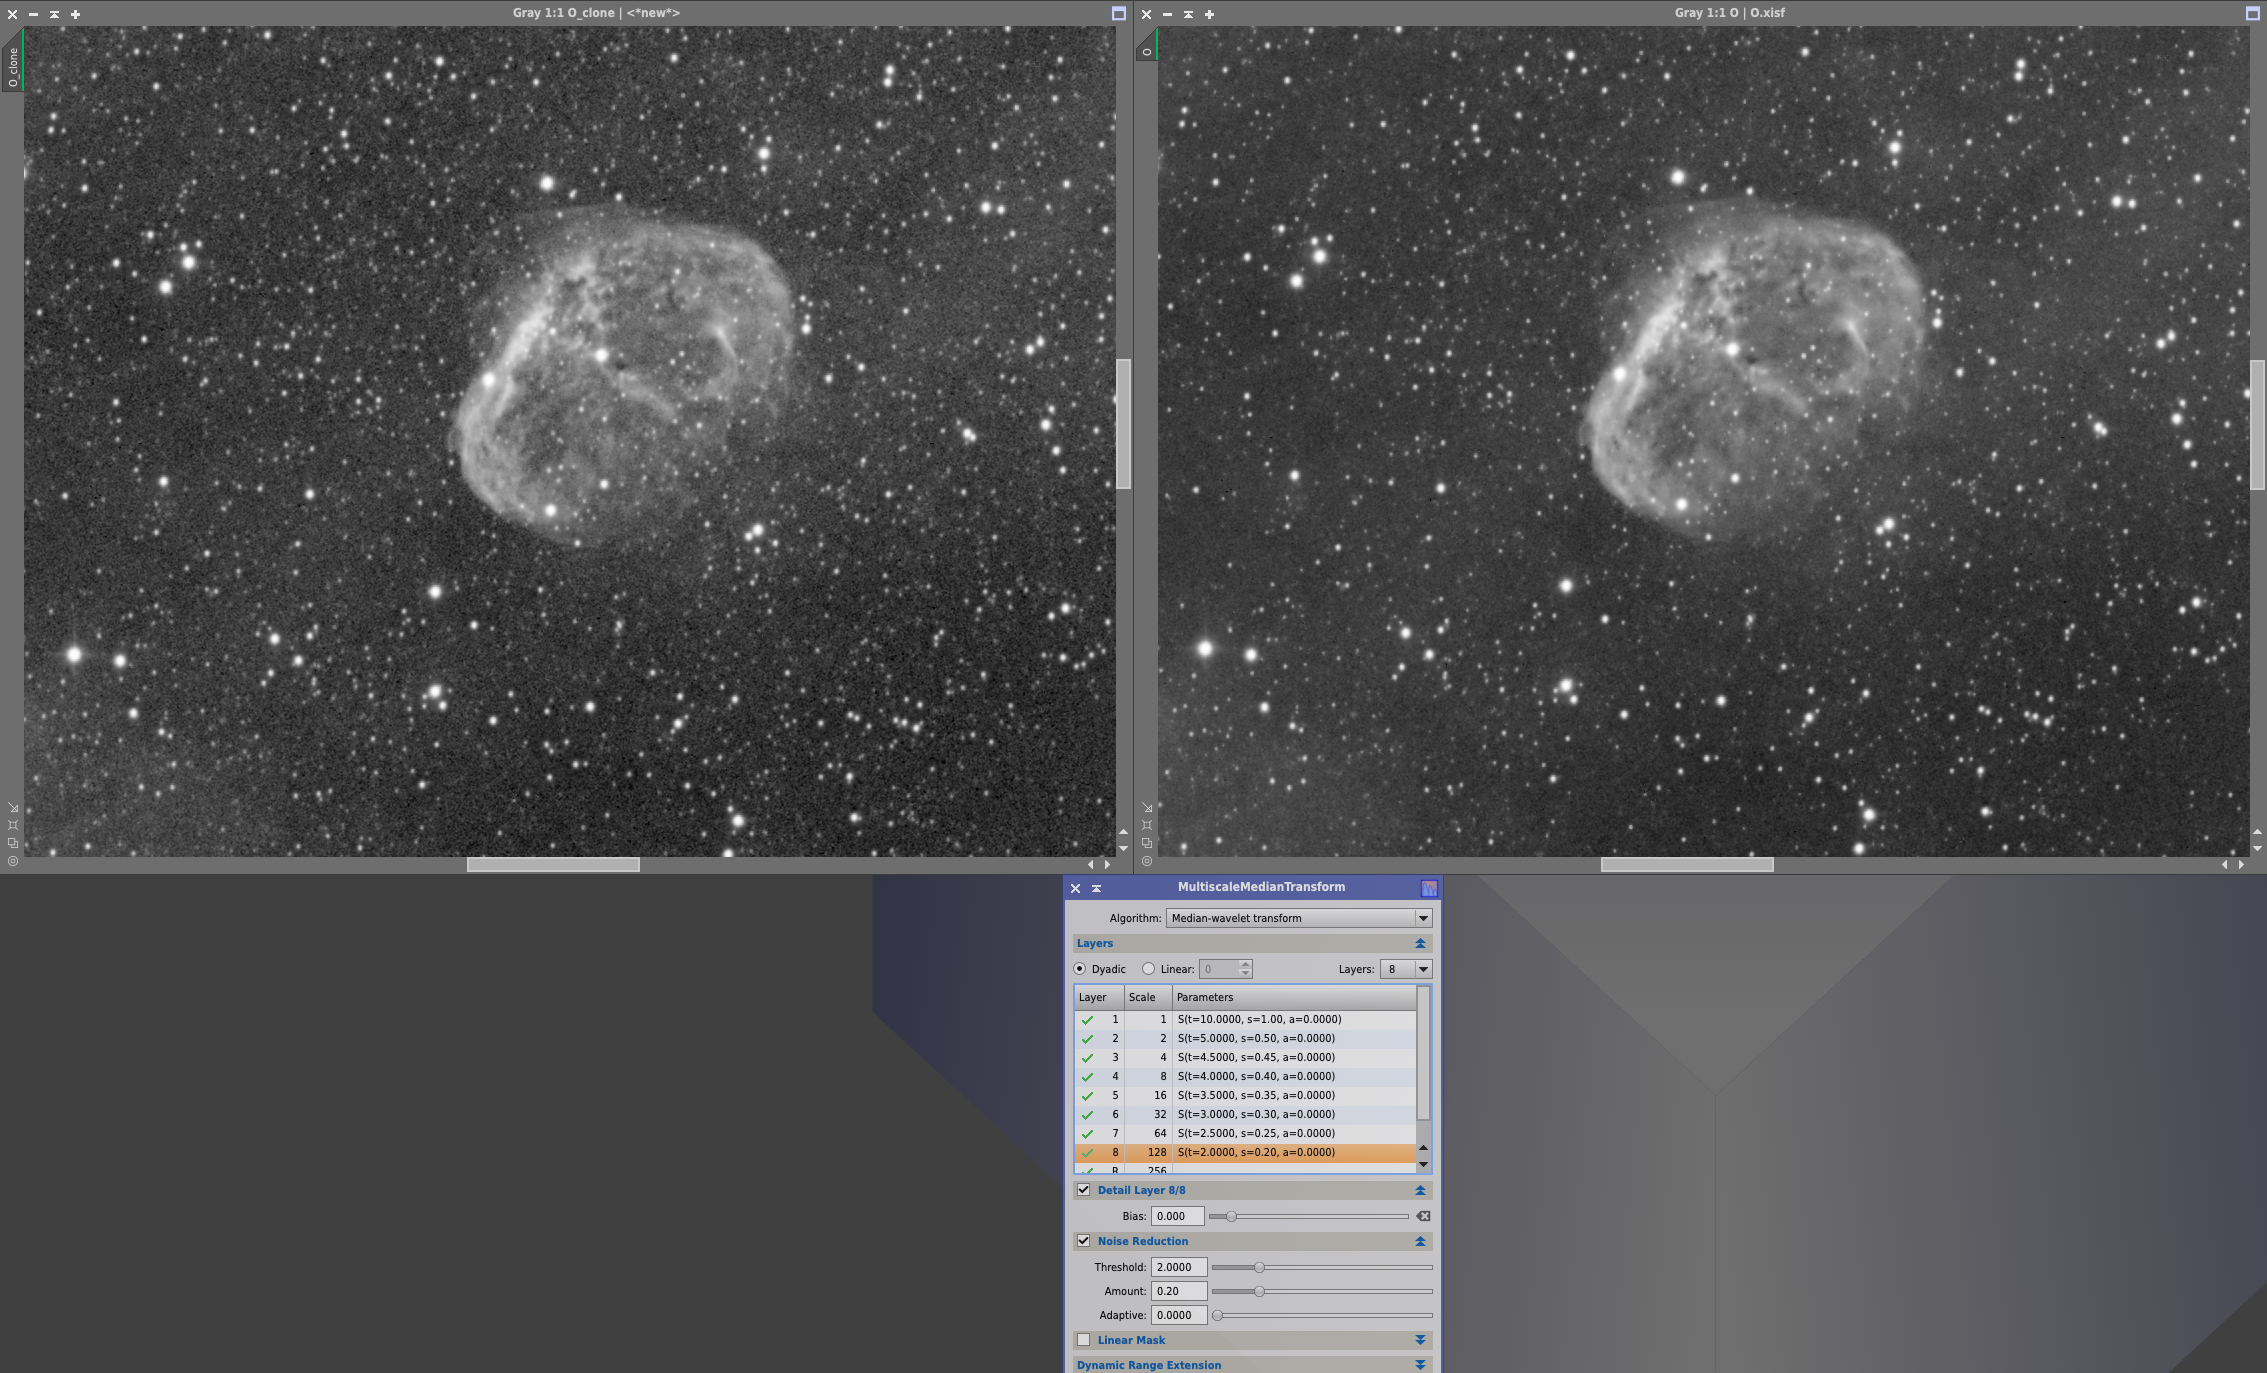
Task: Click the Threshold slider handle
Action: 1259,1267
